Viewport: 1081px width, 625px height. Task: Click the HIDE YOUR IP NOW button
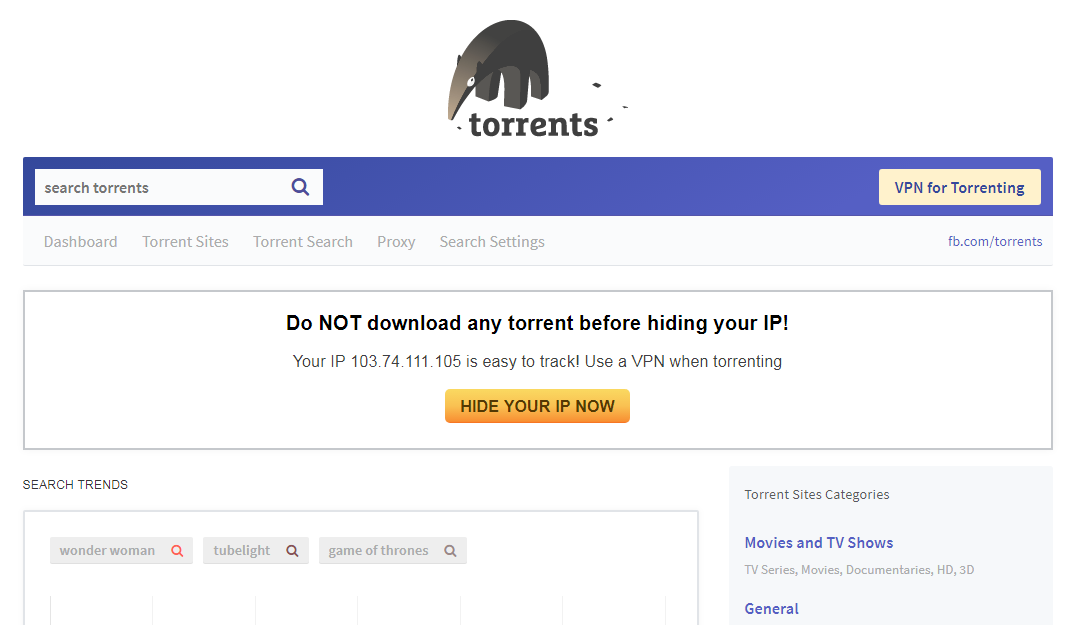point(537,406)
